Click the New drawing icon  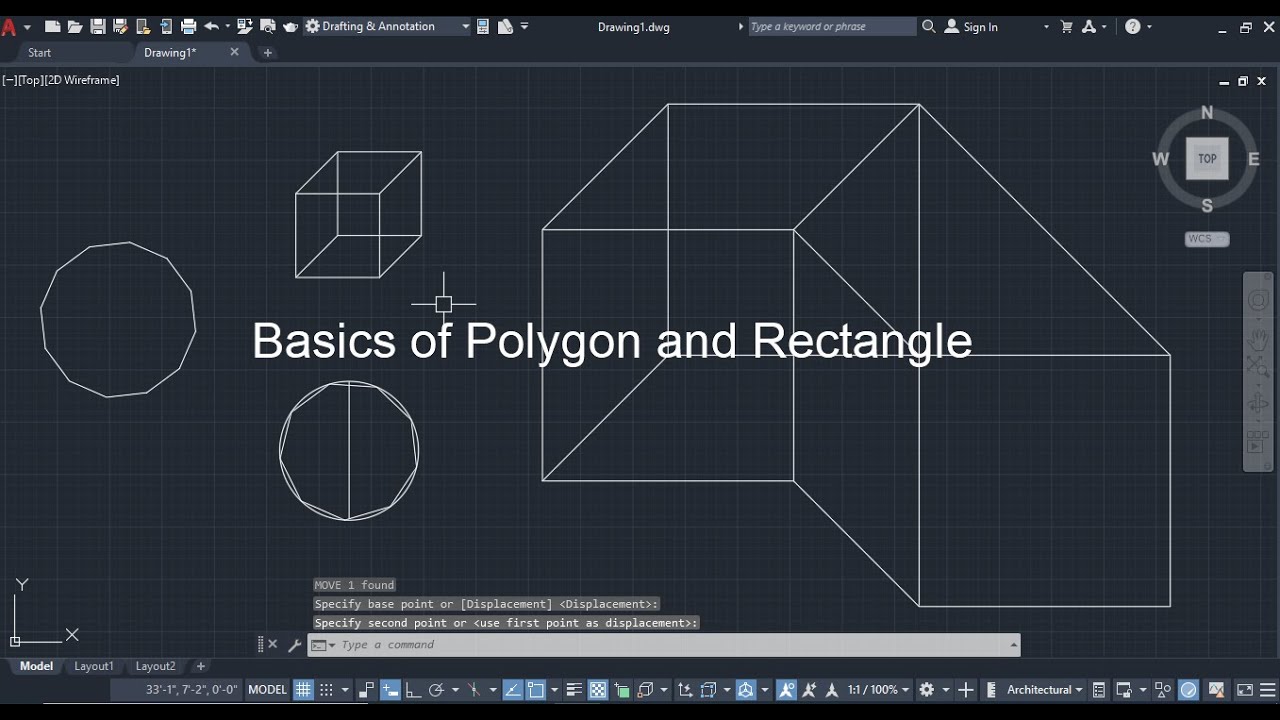pos(53,27)
